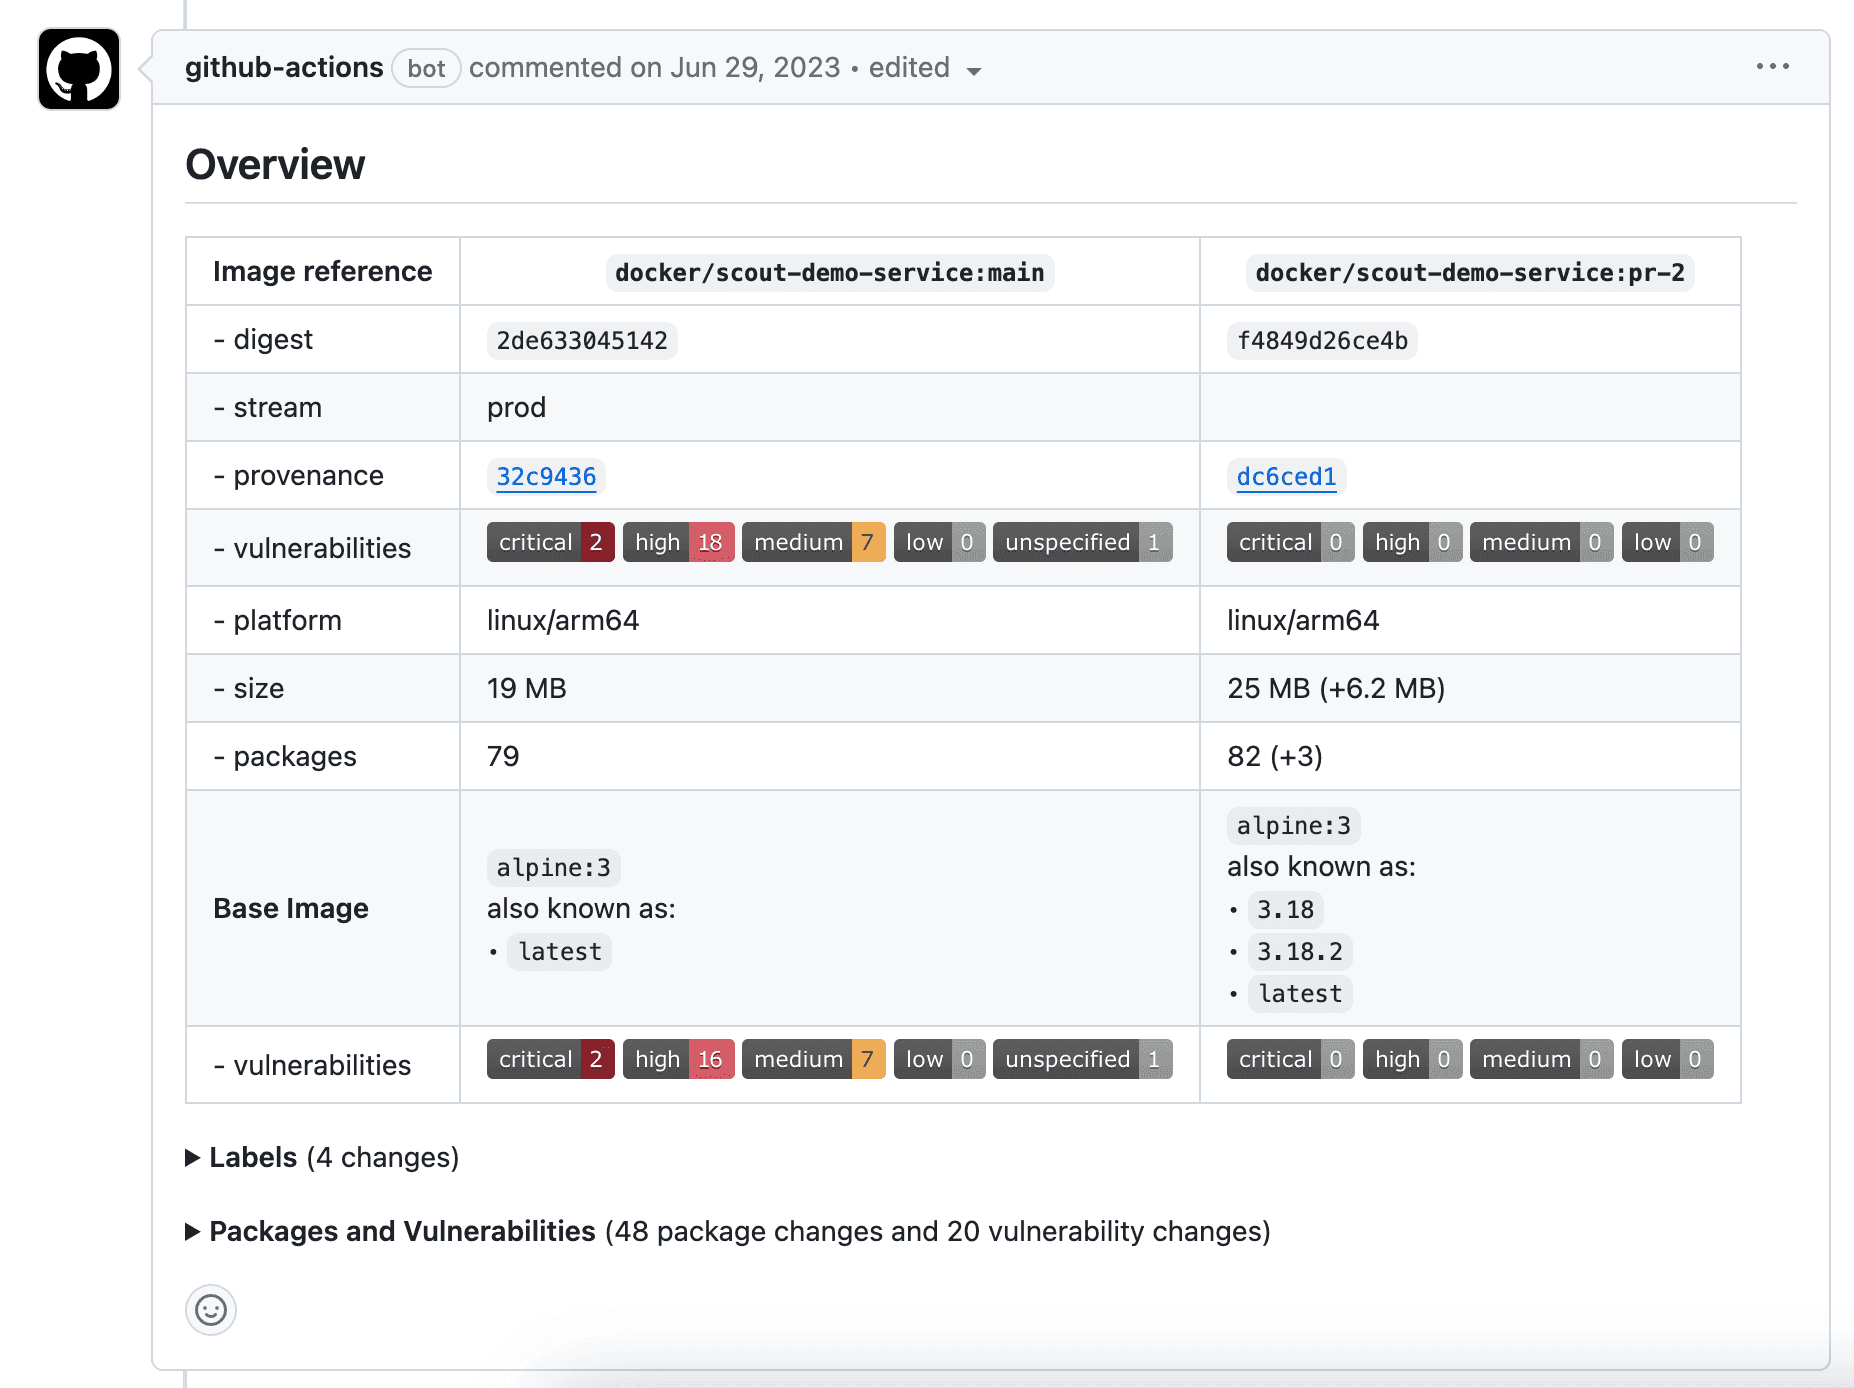Click the high 16 badge in base image row

click(678, 1059)
